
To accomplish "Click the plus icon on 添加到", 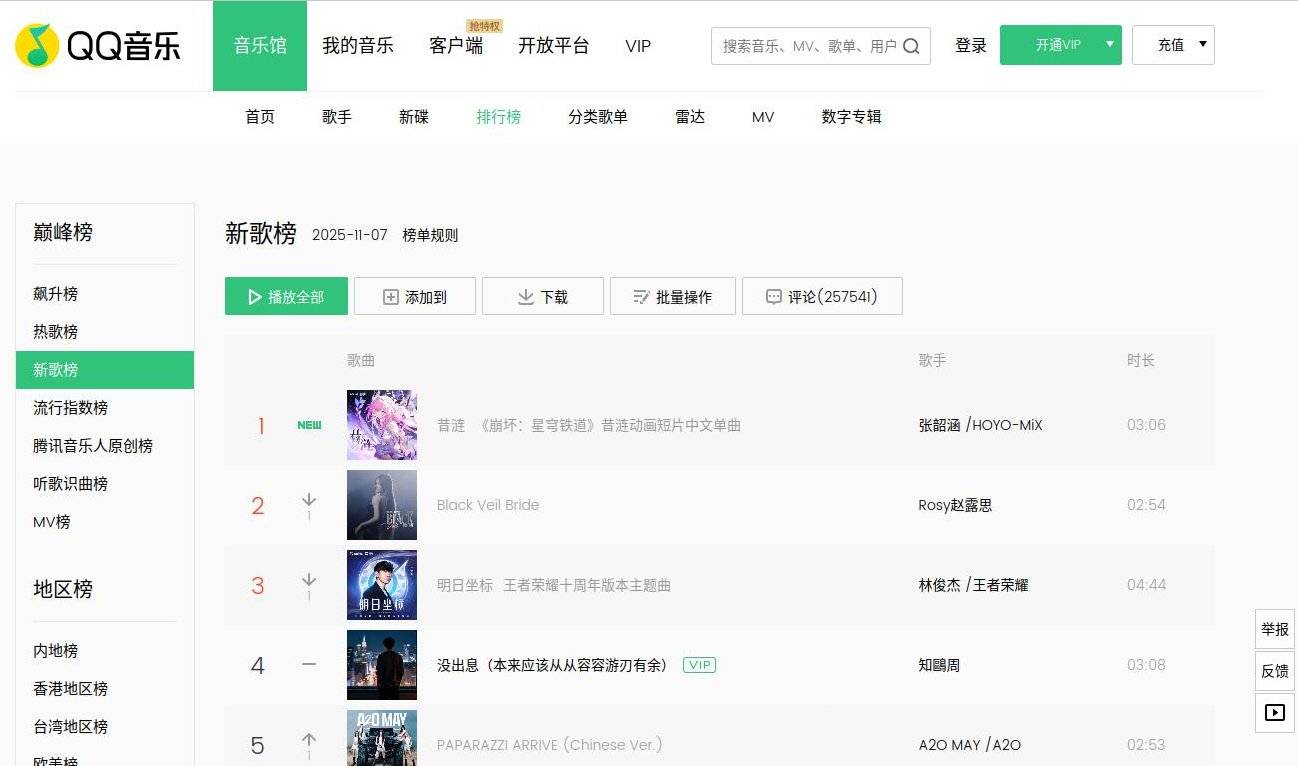I will tap(391, 297).
